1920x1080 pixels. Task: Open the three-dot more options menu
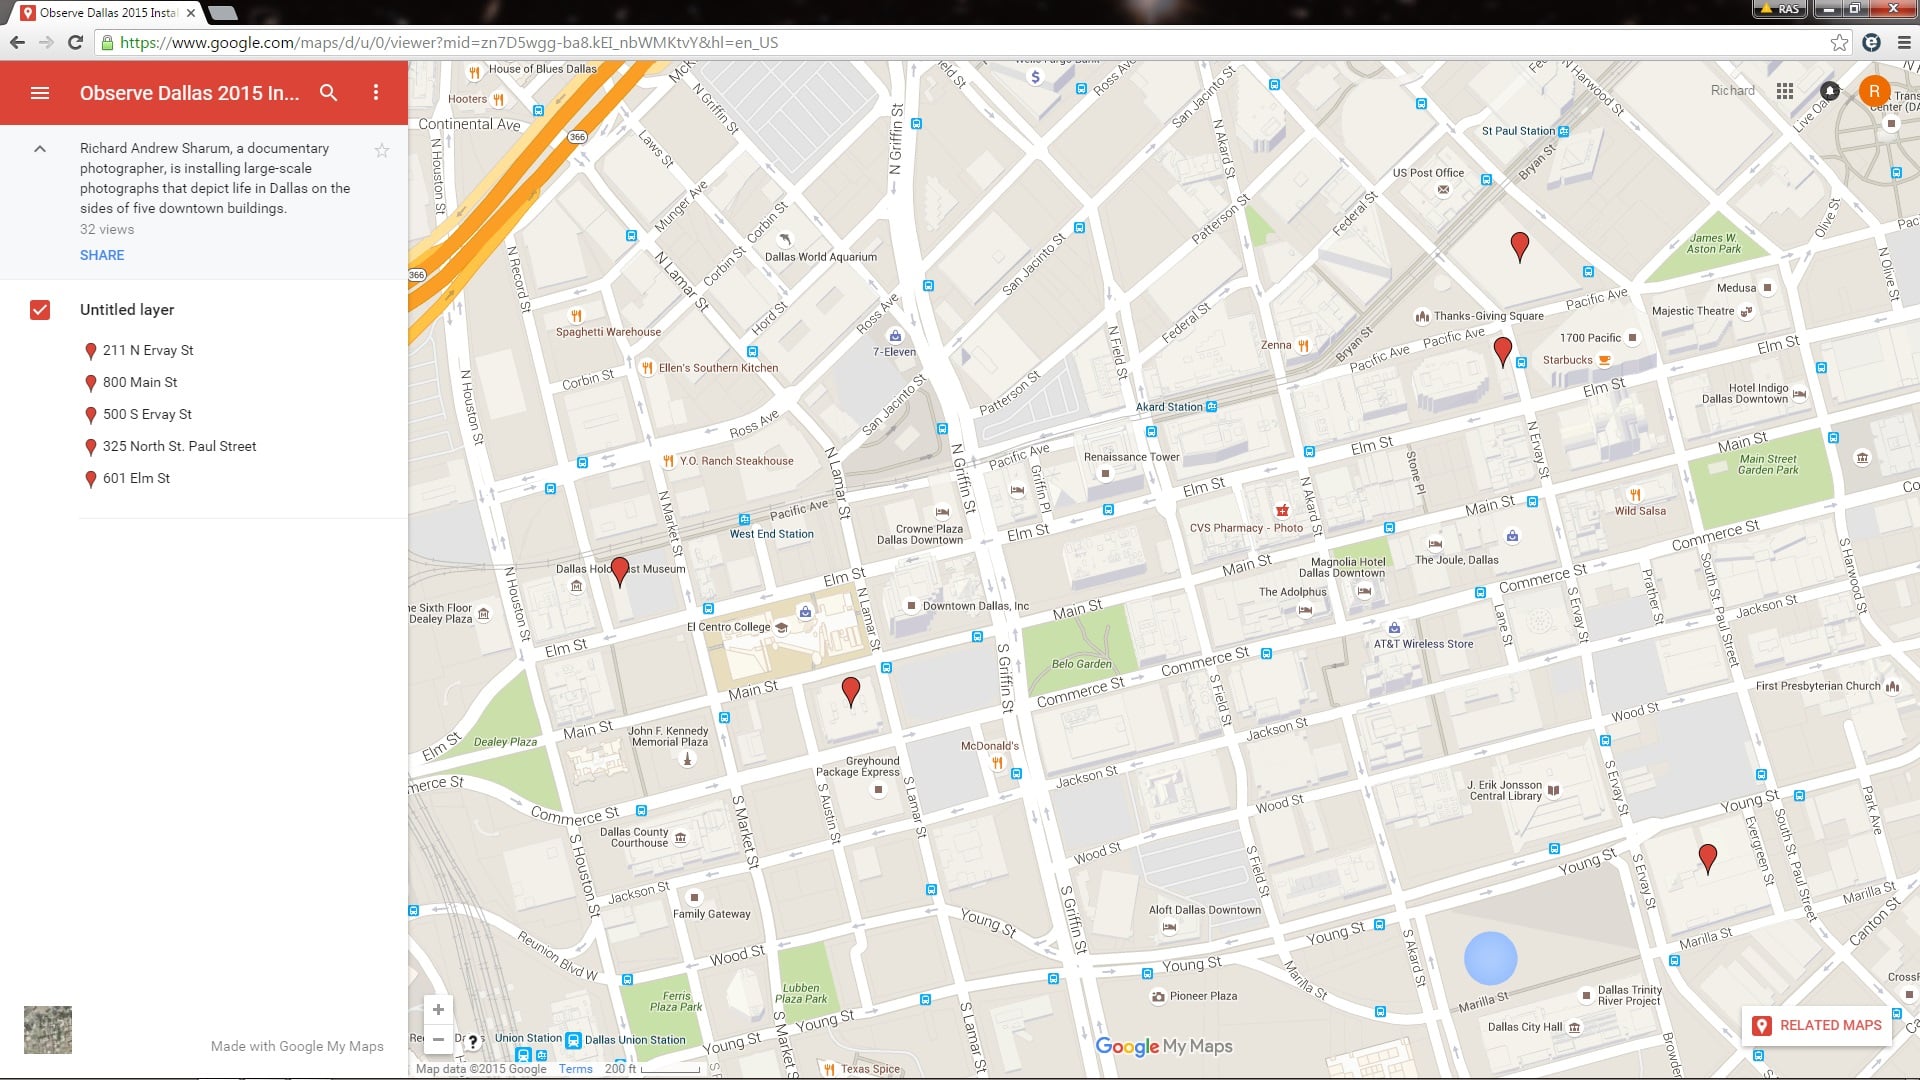376,93
